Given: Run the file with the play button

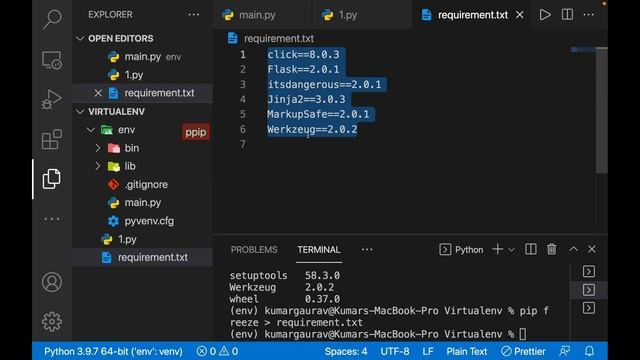Looking at the screenshot, I should pyautogui.click(x=545, y=15).
